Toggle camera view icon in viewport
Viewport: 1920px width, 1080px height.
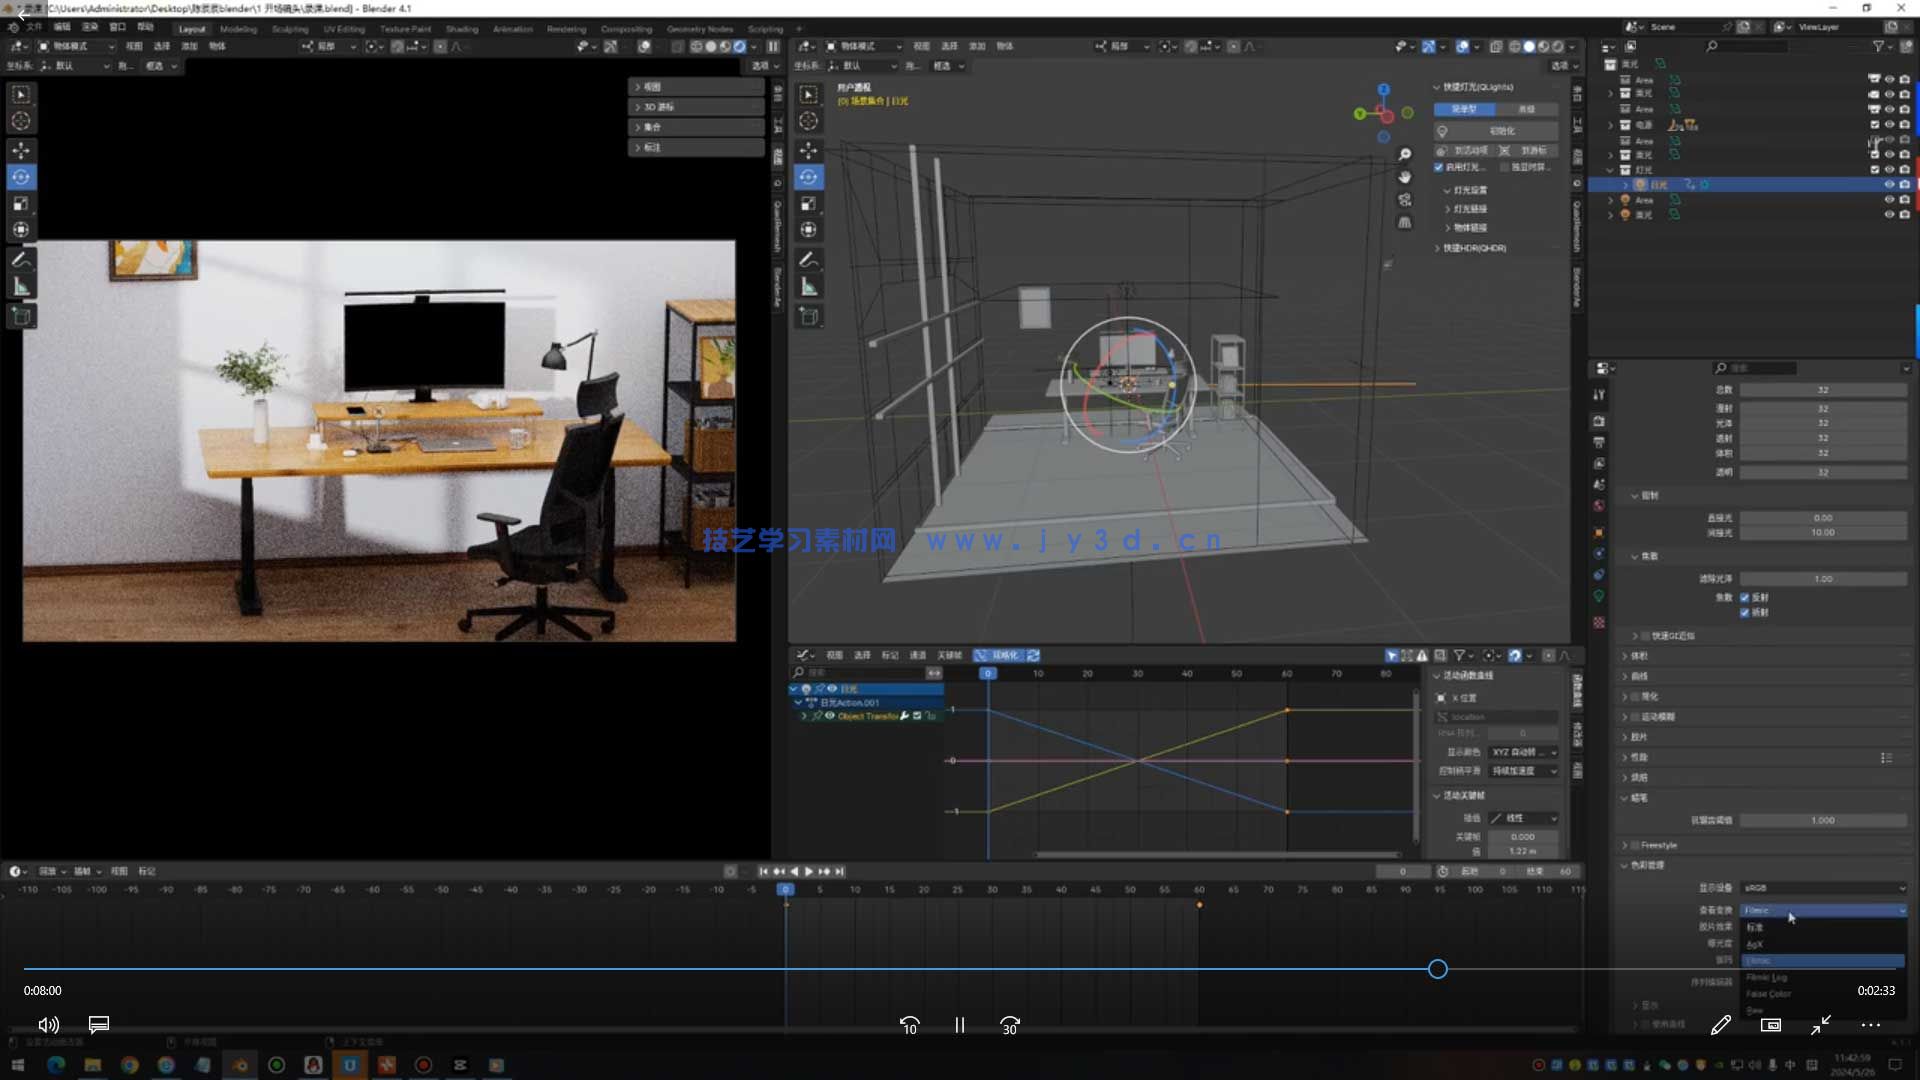coord(1404,200)
